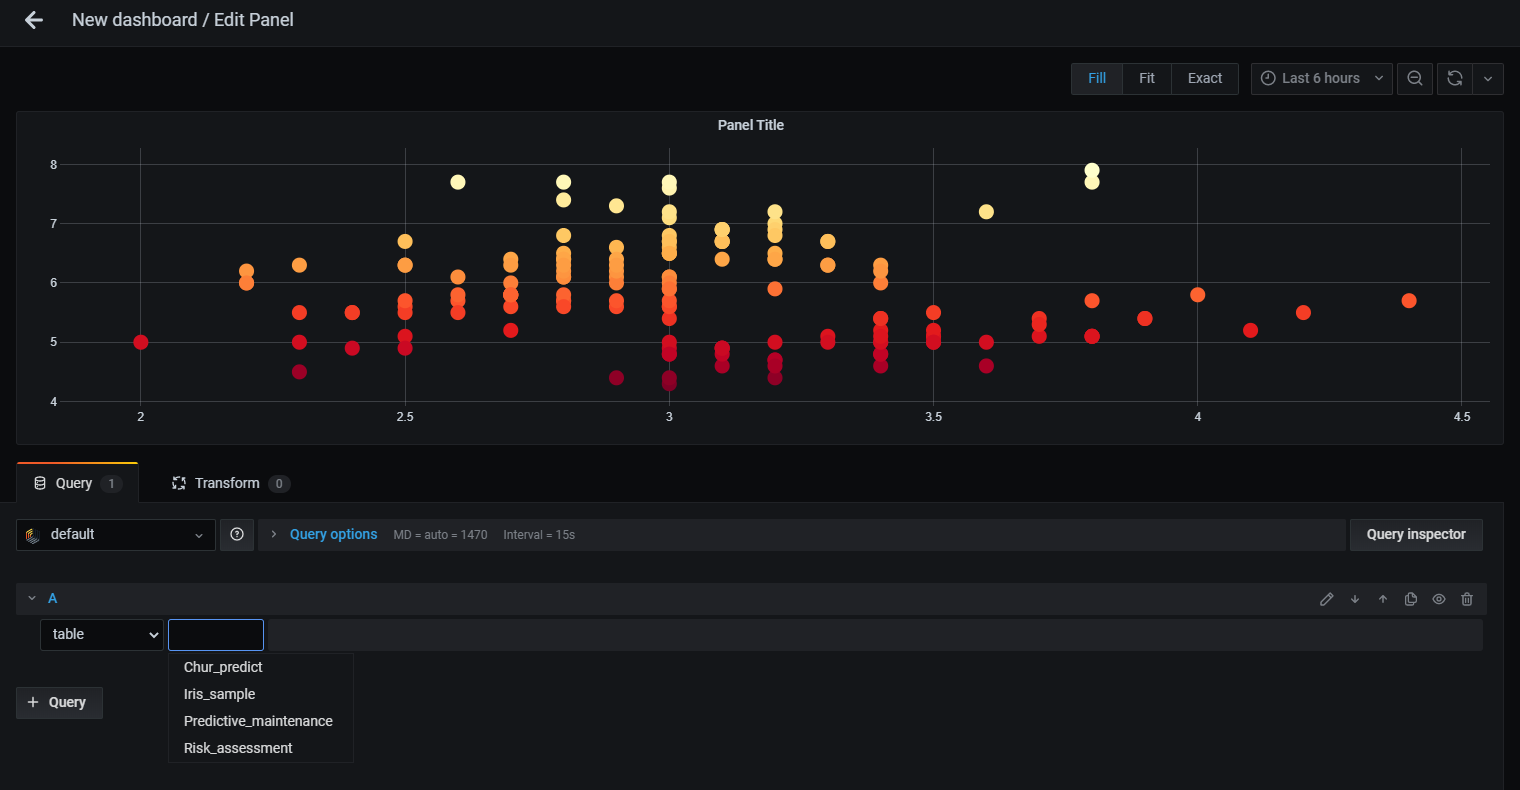Viewport: 1520px width, 790px height.
Task: Expand the Query options section
Action: (x=333, y=535)
